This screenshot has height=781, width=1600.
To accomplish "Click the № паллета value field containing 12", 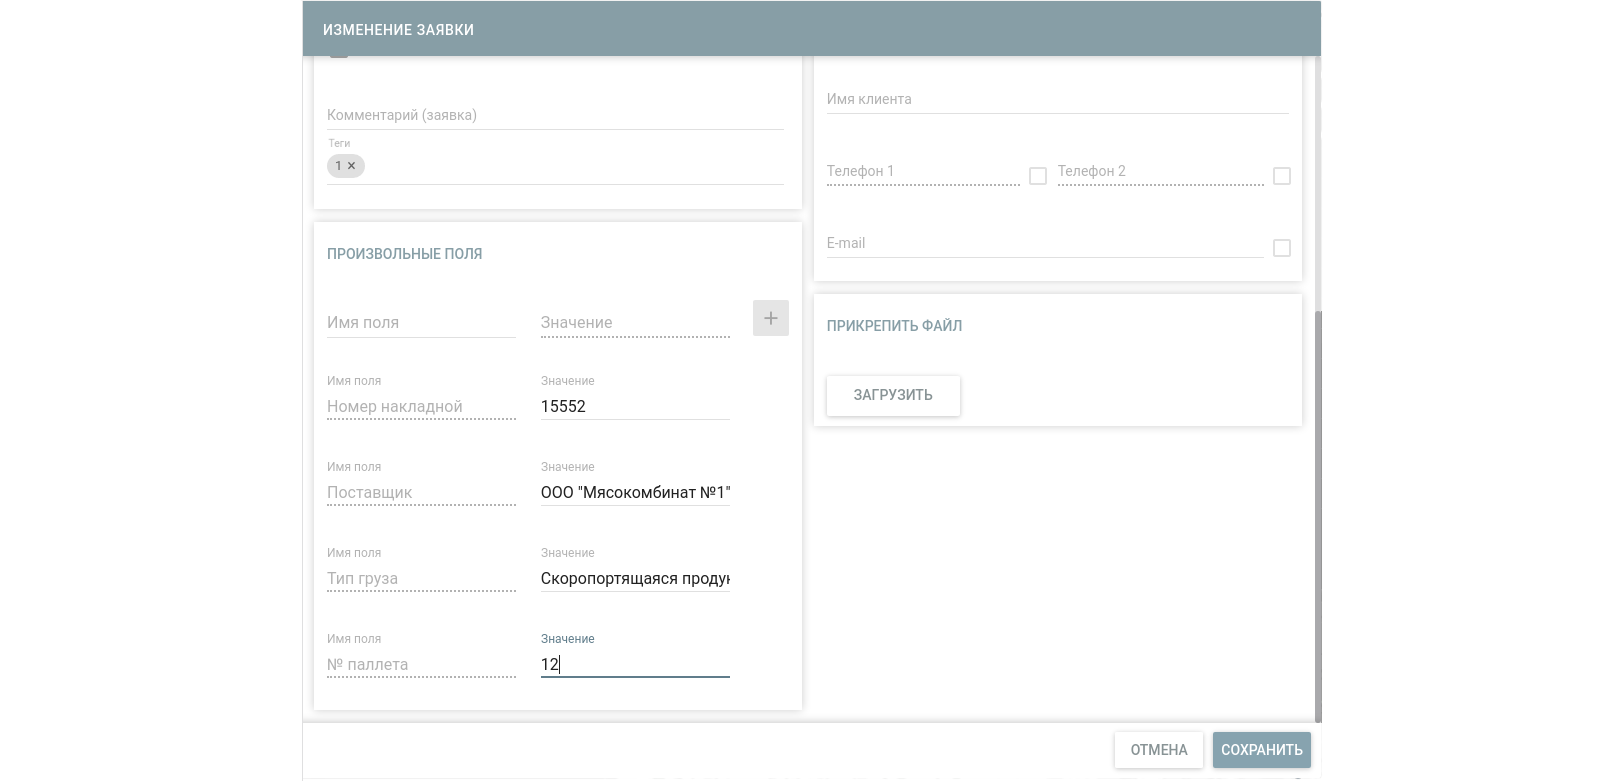I will [635, 664].
